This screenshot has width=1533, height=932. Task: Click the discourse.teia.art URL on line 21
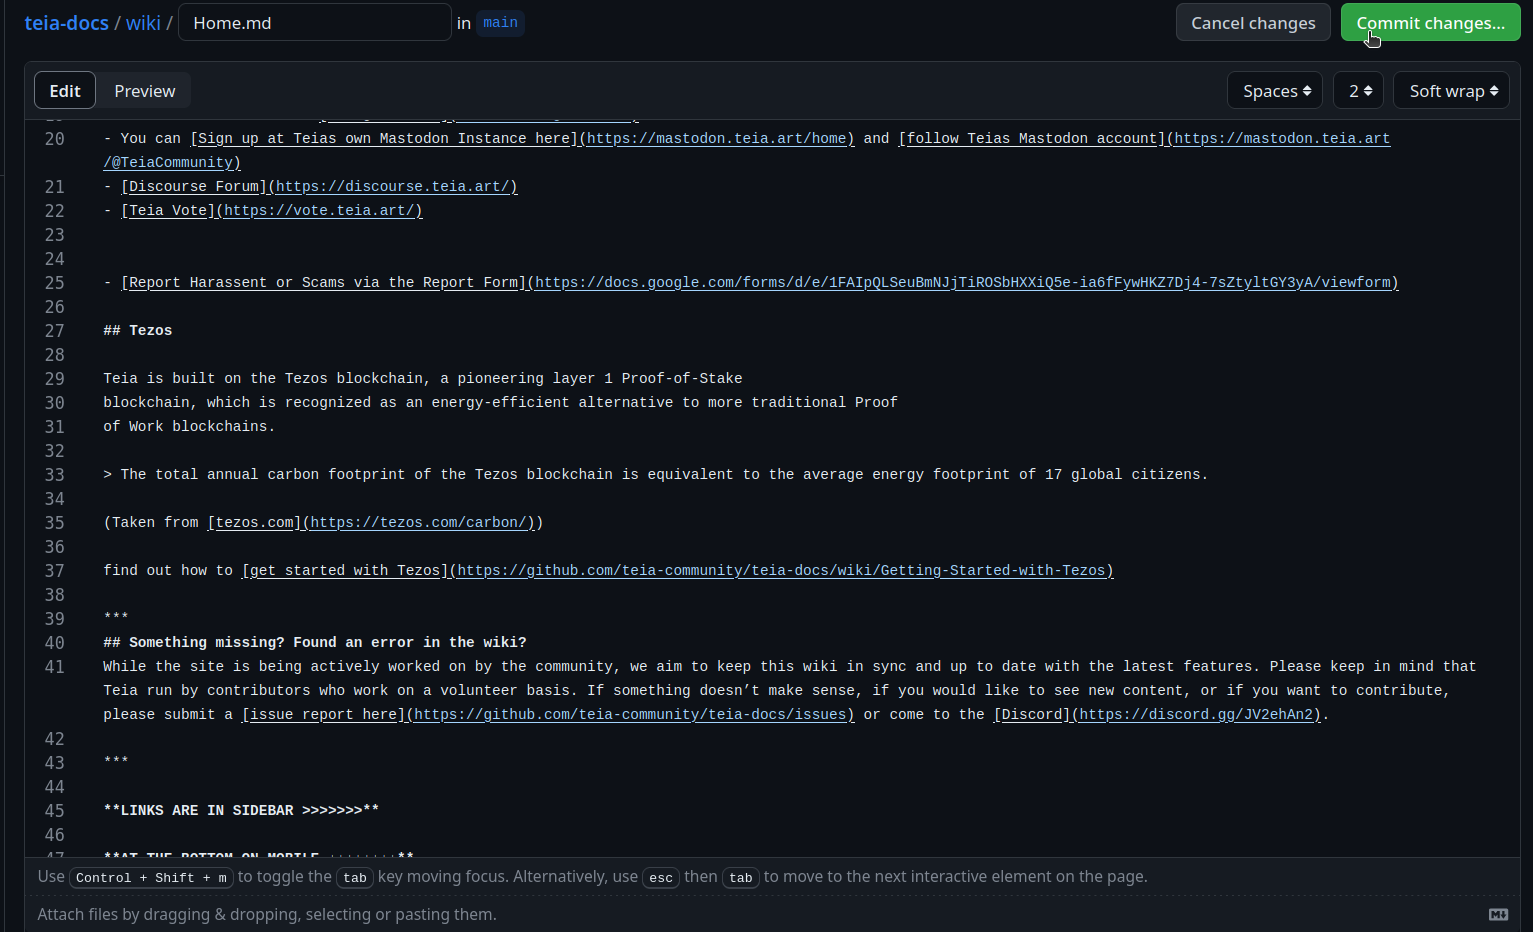click(393, 187)
